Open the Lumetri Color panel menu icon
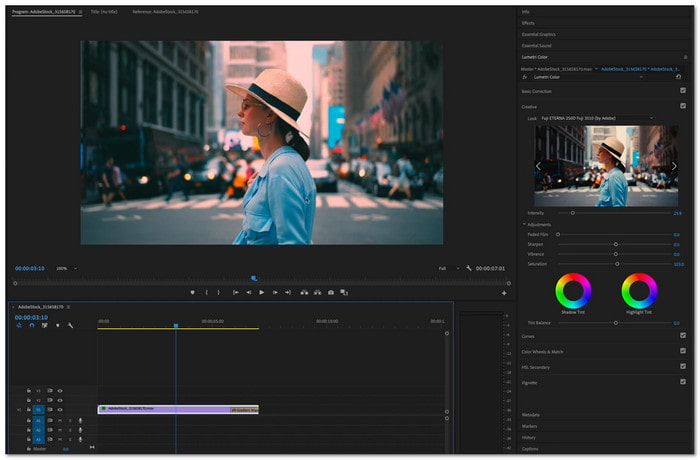 click(685, 57)
